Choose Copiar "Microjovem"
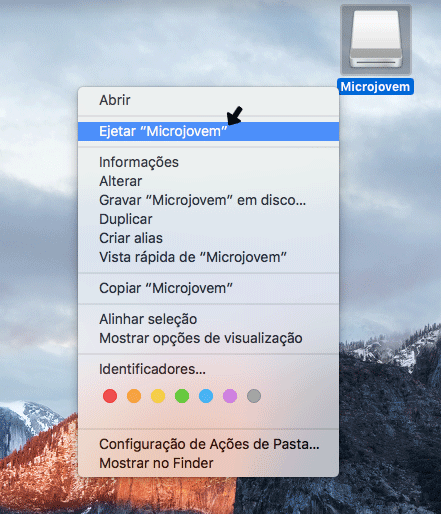Viewport: 441px width, 514px height. pyautogui.click(x=208, y=288)
